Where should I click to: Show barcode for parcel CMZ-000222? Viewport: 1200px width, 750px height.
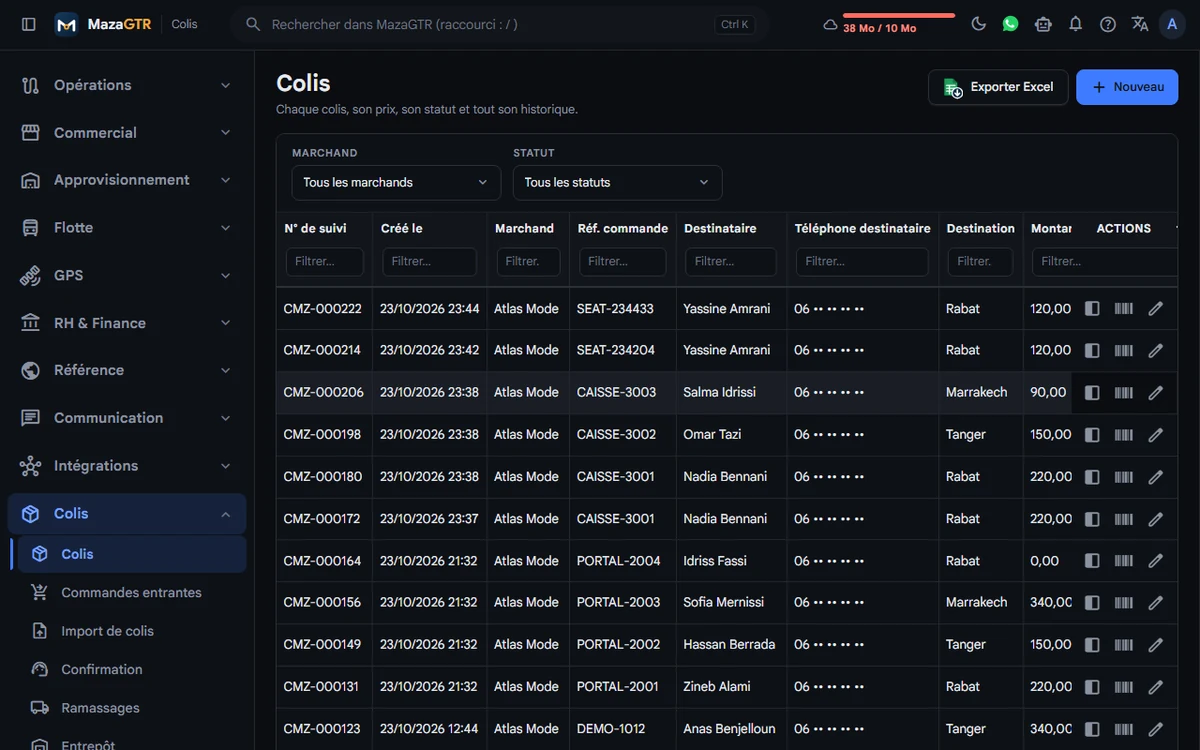1123,309
